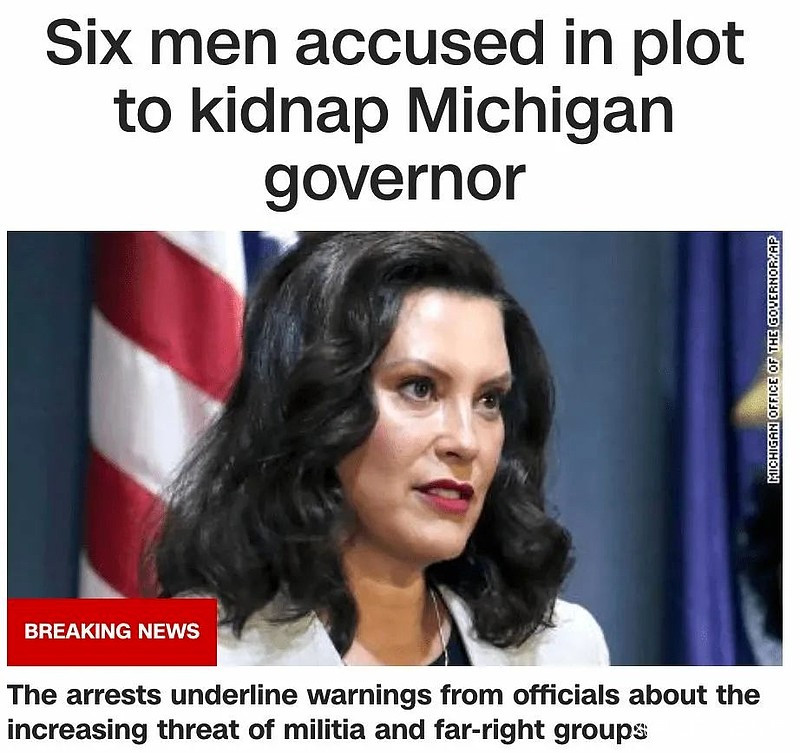800x753 pixels.
Task: Click the word 'arrests' in the subheadline
Action: tap(114, 696)
